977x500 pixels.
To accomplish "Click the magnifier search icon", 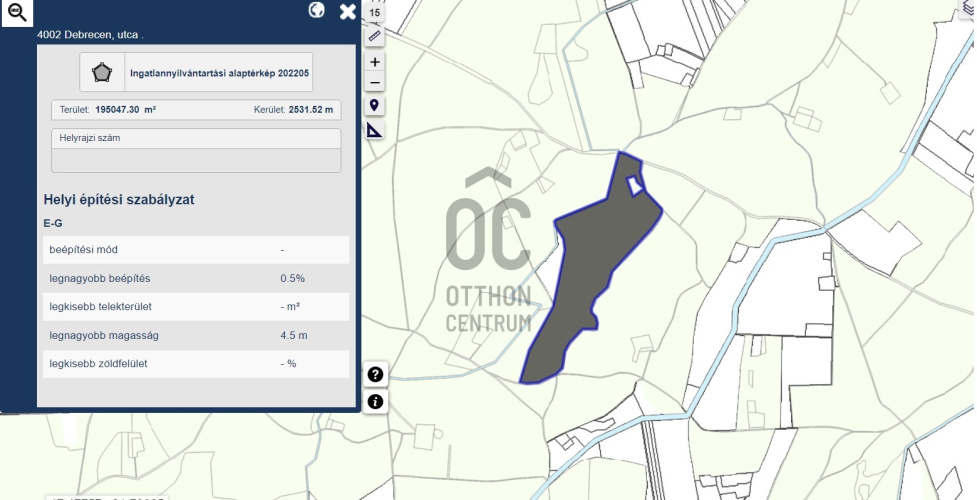I will 17,13.
